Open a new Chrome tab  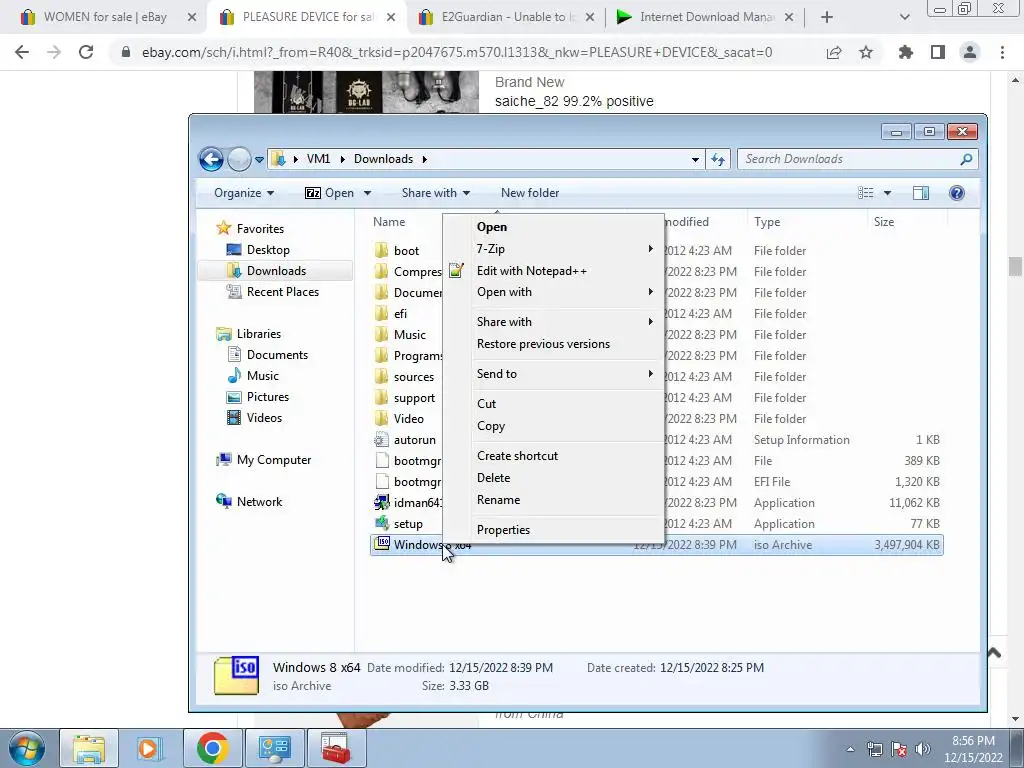[827, 18]
